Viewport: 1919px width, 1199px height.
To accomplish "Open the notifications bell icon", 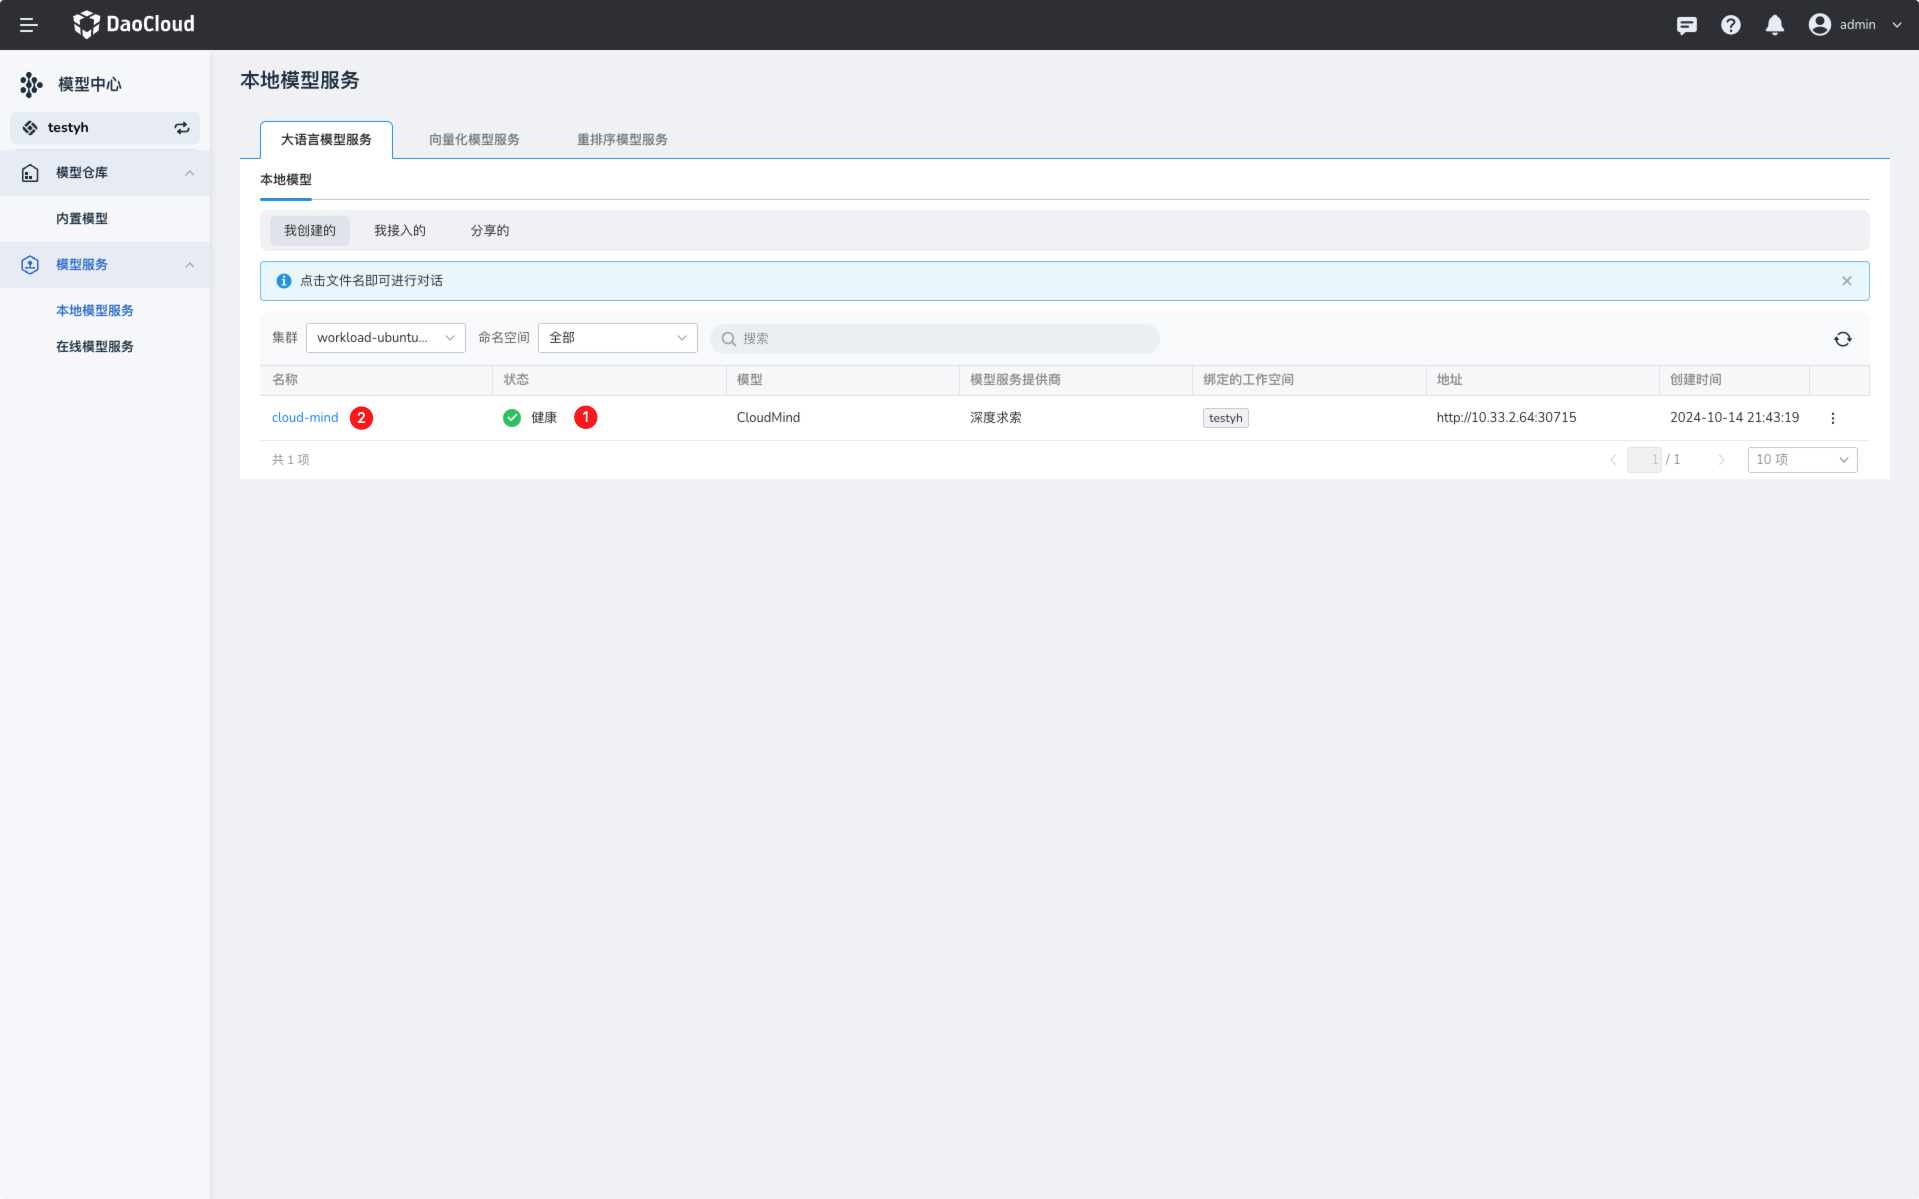I will [x=1774, y=25].
